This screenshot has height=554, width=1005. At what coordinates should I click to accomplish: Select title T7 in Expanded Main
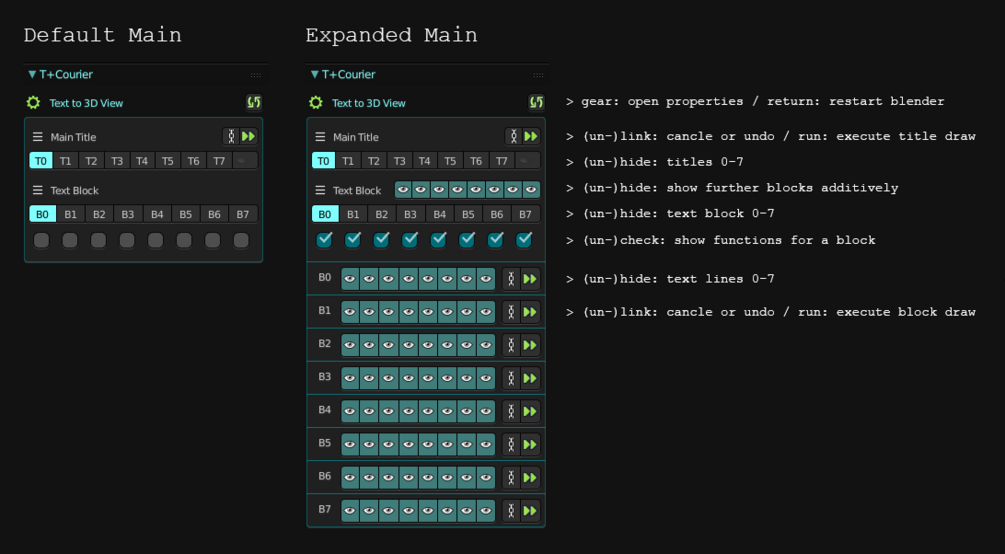click(x=501, y=160)
